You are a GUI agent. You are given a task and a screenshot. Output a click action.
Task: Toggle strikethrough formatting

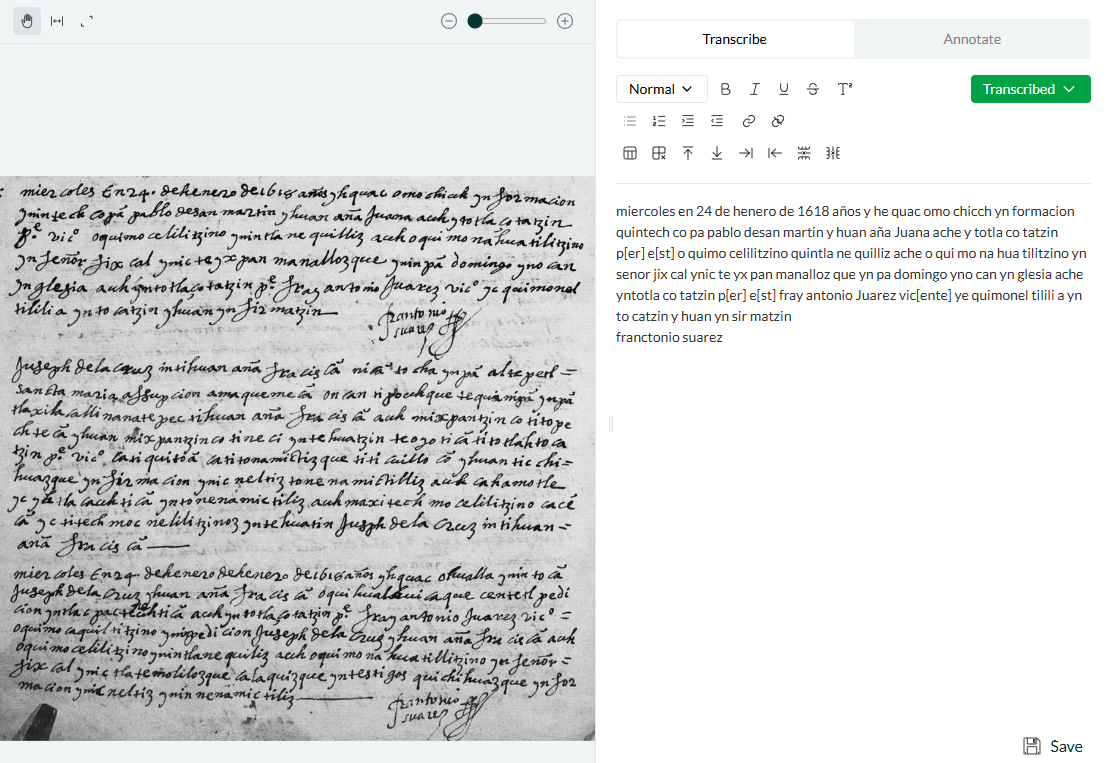coord(813,89)
